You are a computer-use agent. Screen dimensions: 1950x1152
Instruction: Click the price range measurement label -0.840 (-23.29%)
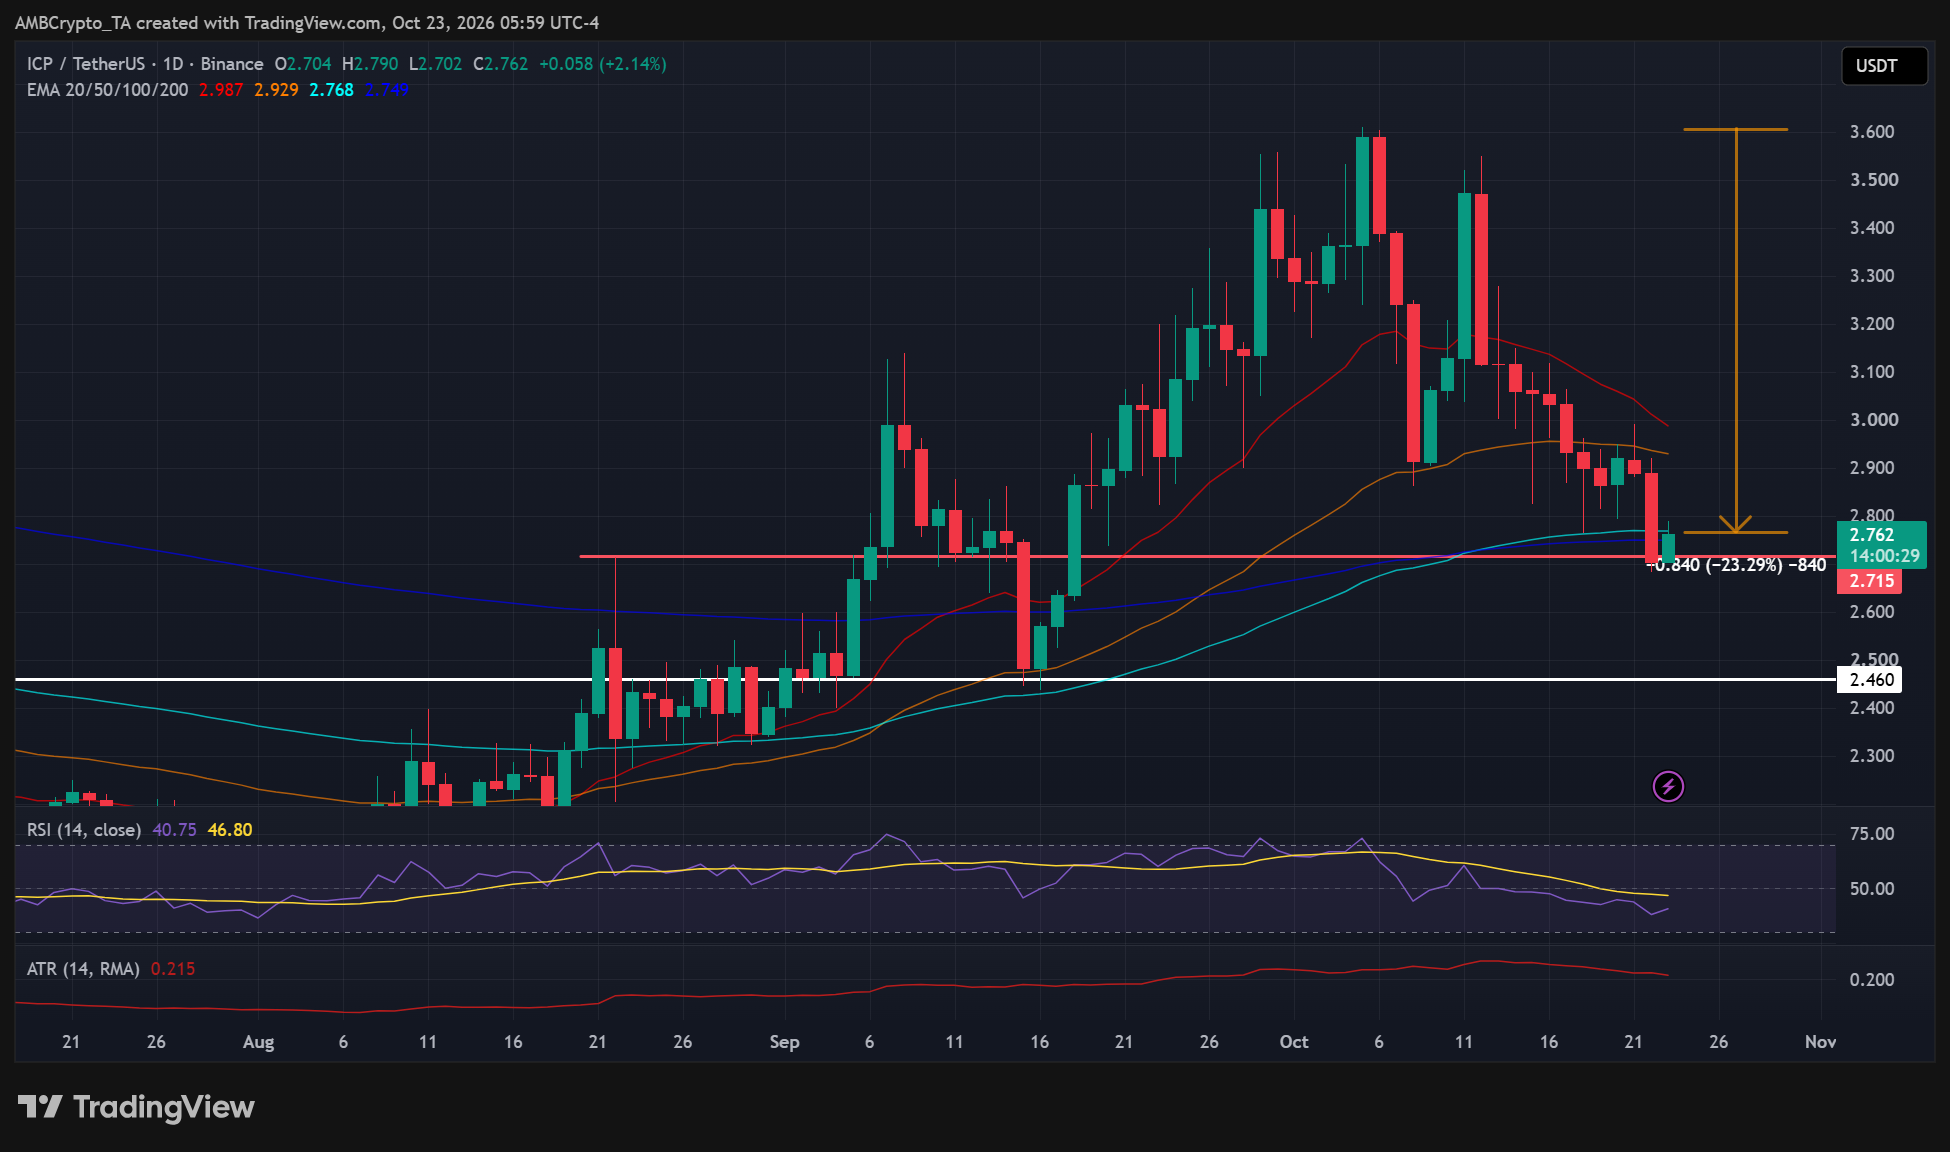pos(1737,565)
